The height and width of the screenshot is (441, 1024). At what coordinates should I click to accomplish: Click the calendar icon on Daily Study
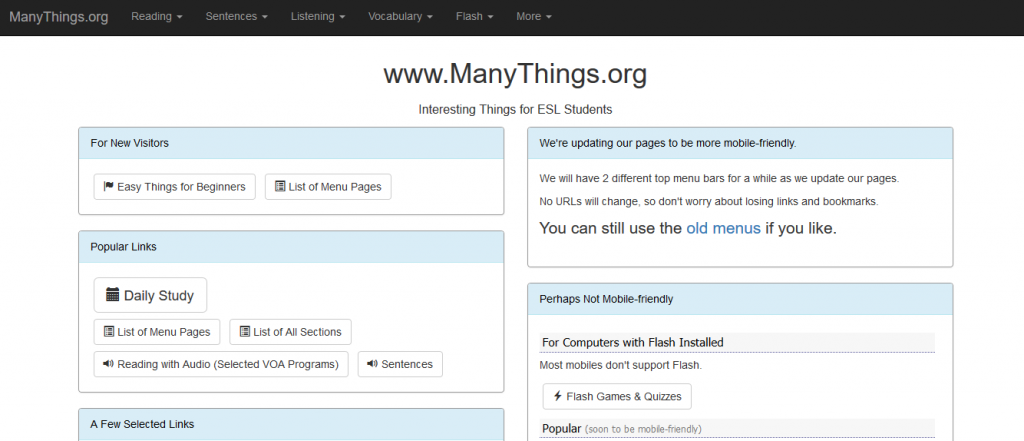(112, 295)
